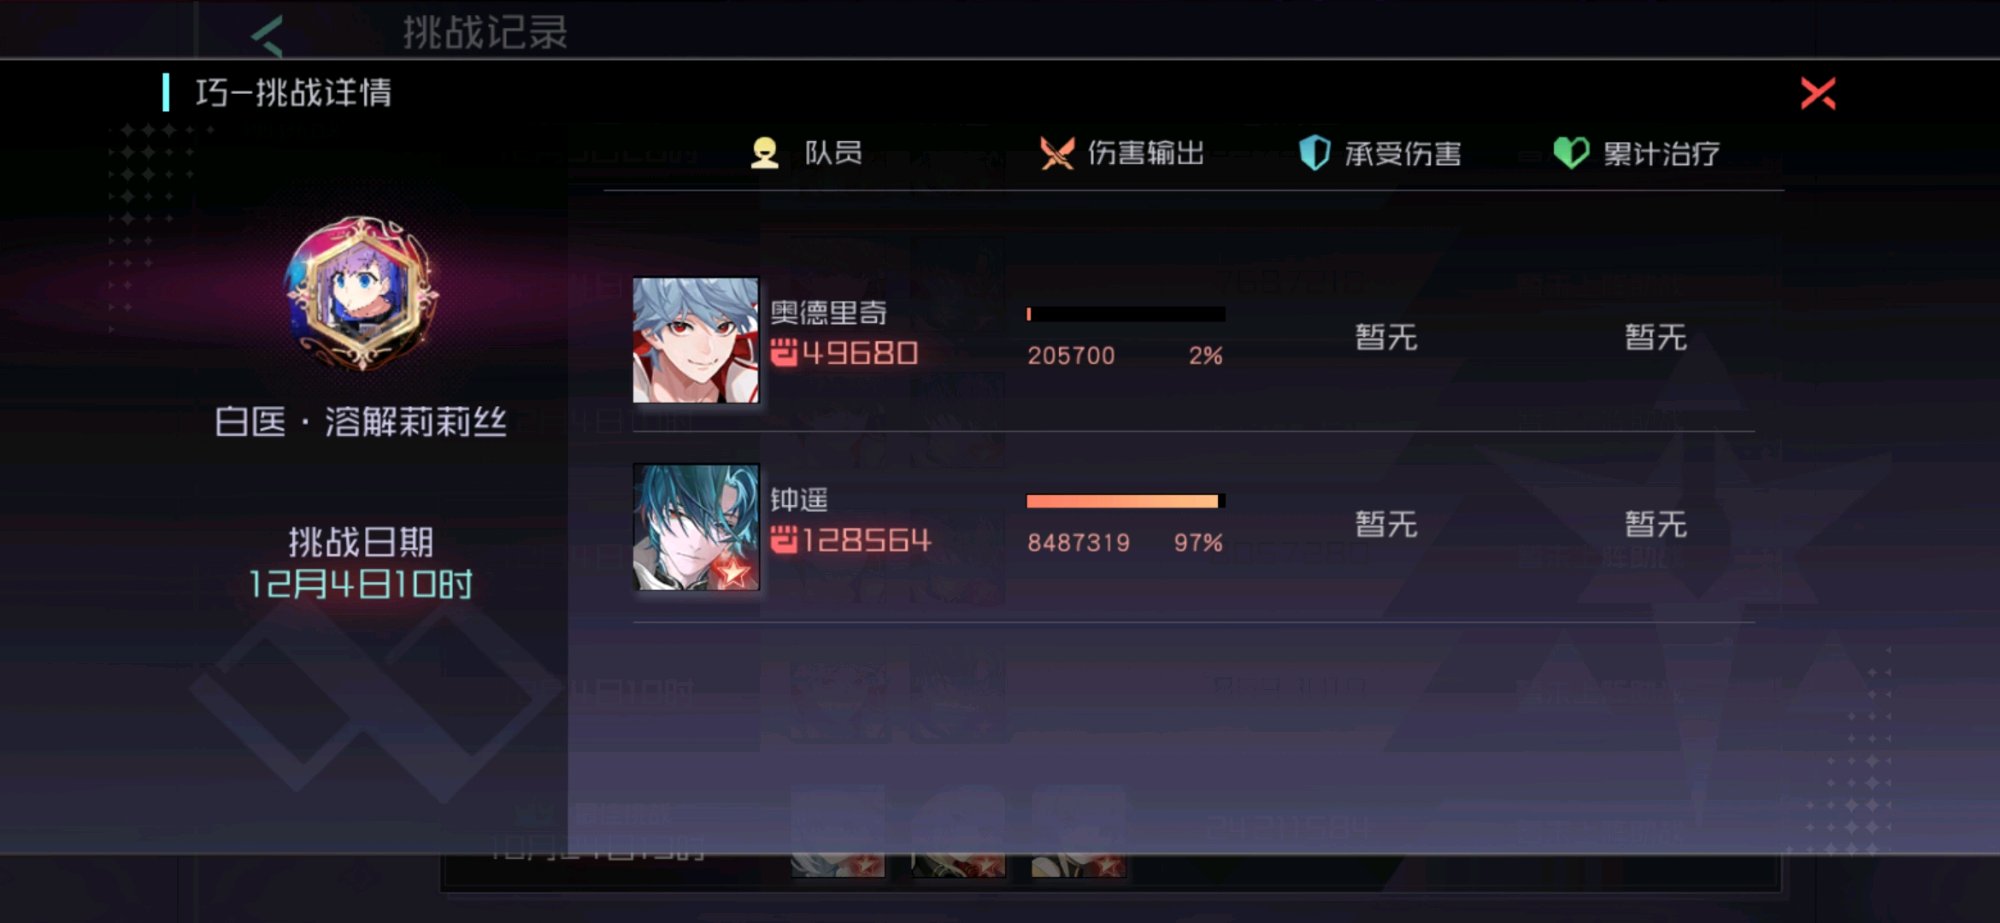Click the boss name 白医·溶解莉莉丝
The image size is (2000, 923).
tap(361, 422)
